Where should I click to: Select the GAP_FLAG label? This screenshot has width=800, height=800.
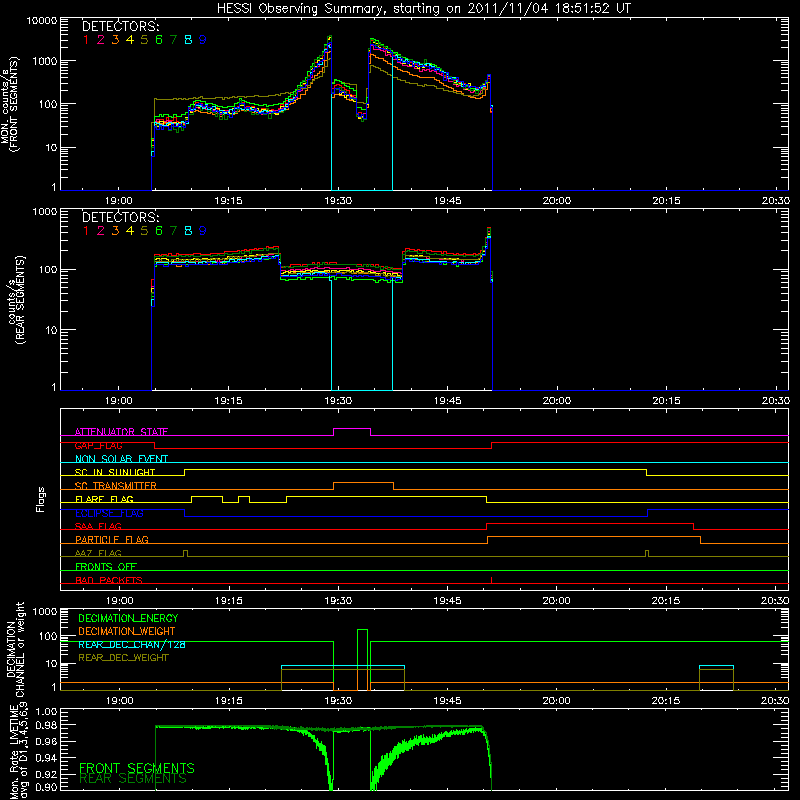tap(98, 445)
